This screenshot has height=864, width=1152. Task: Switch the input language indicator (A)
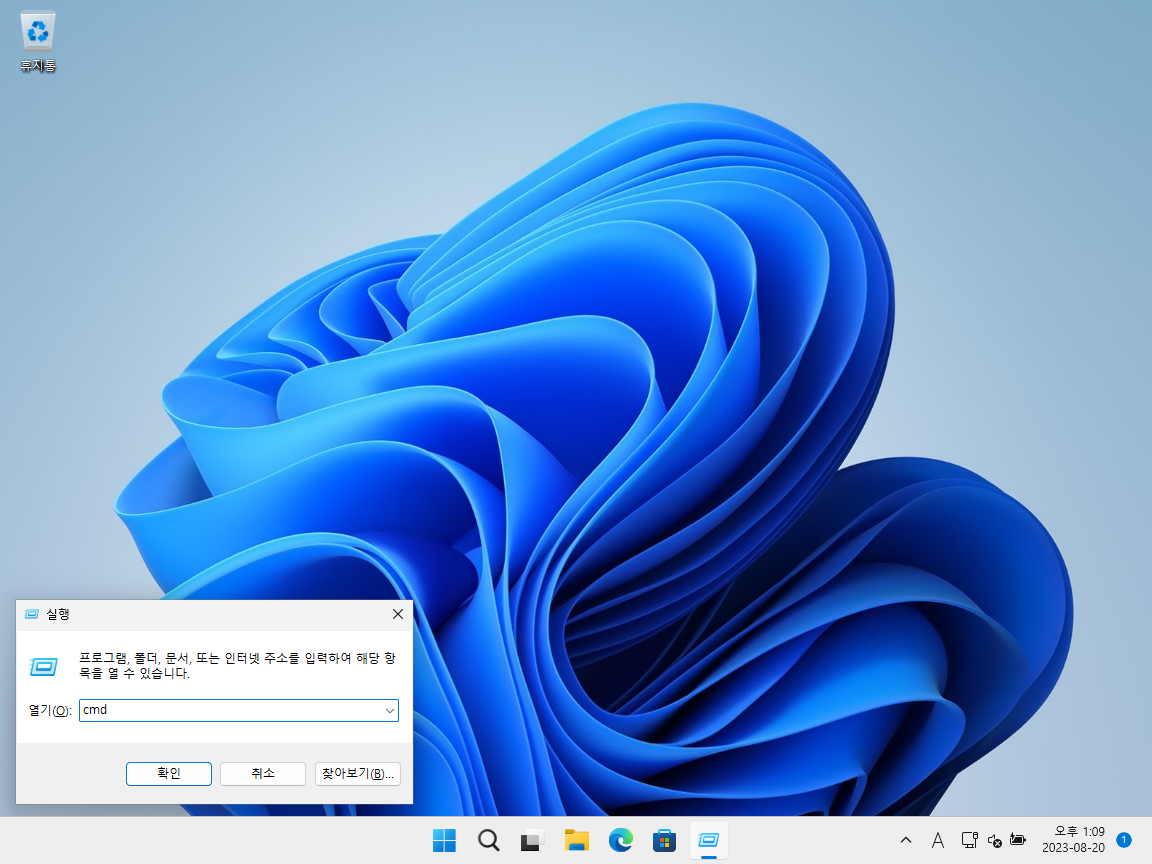[x=937, y=840]
